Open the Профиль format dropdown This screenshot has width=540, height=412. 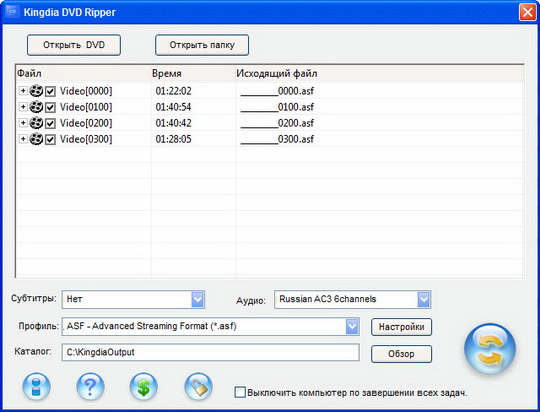pos(352,327)
